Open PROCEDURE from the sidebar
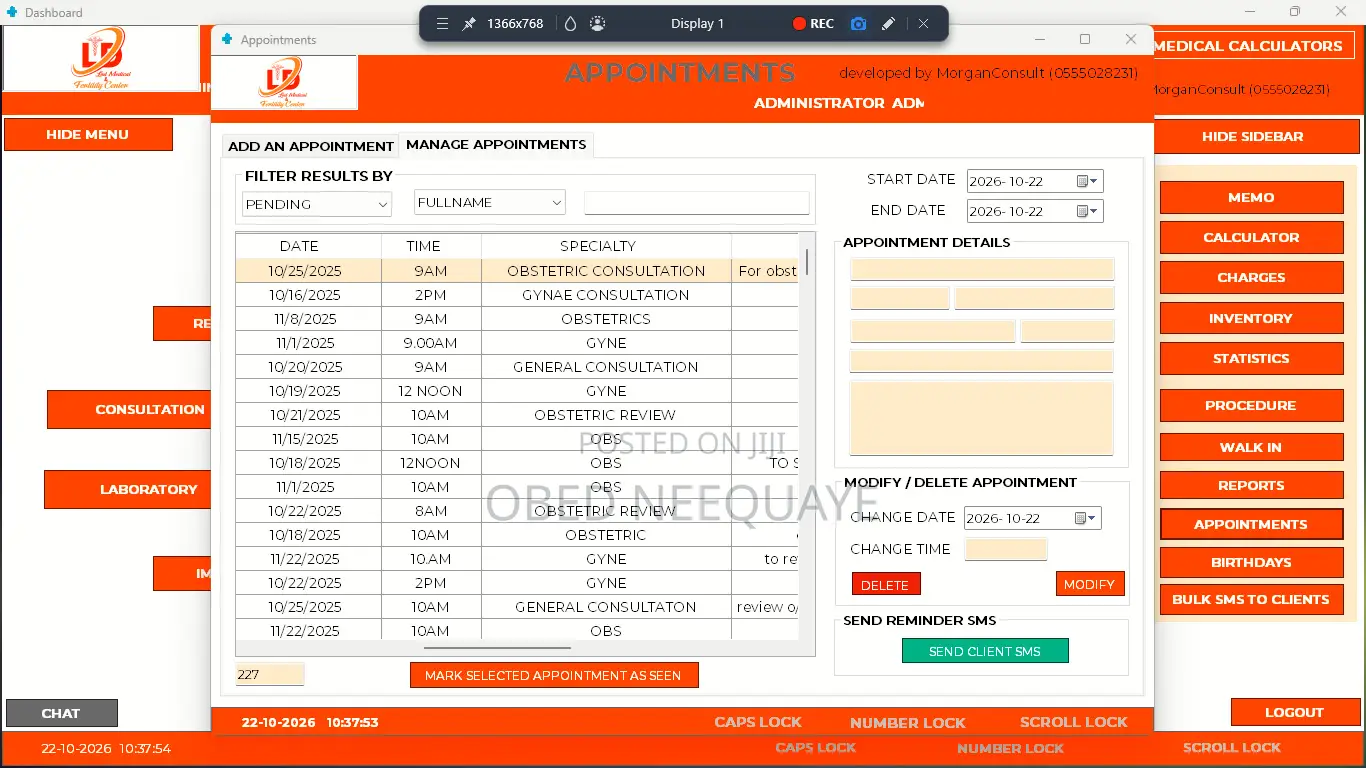The height and width of the screenshot is (768, 1366). [x=1251, y=405]
